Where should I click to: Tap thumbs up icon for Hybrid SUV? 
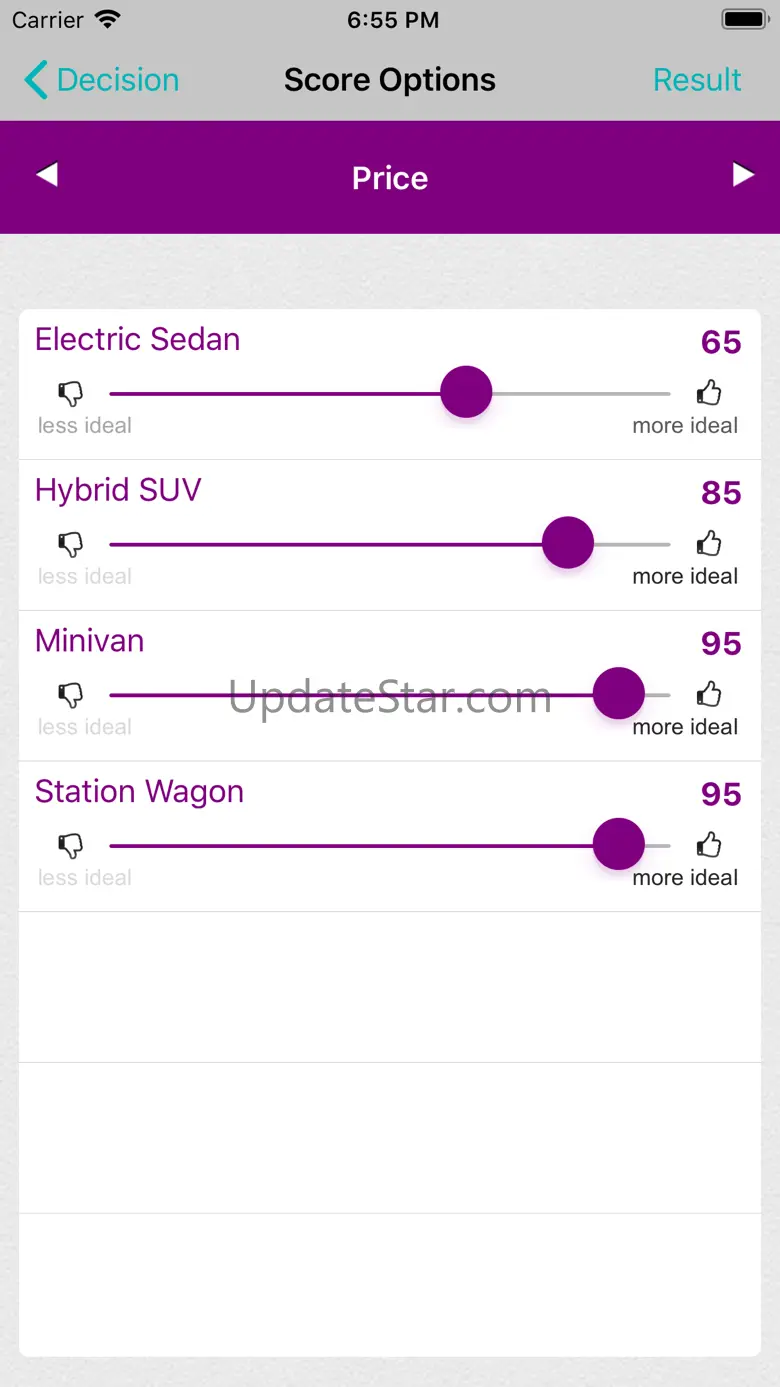coord(709,544)
